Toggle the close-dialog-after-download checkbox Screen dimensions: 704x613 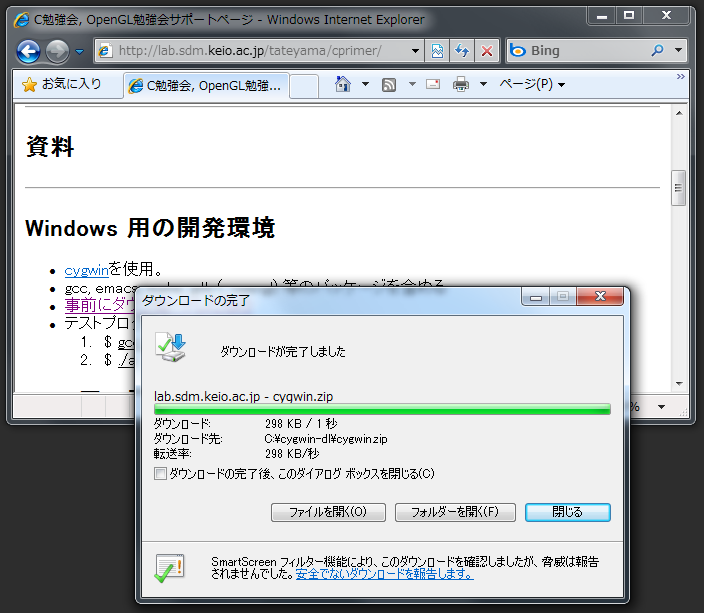point(160,474)
